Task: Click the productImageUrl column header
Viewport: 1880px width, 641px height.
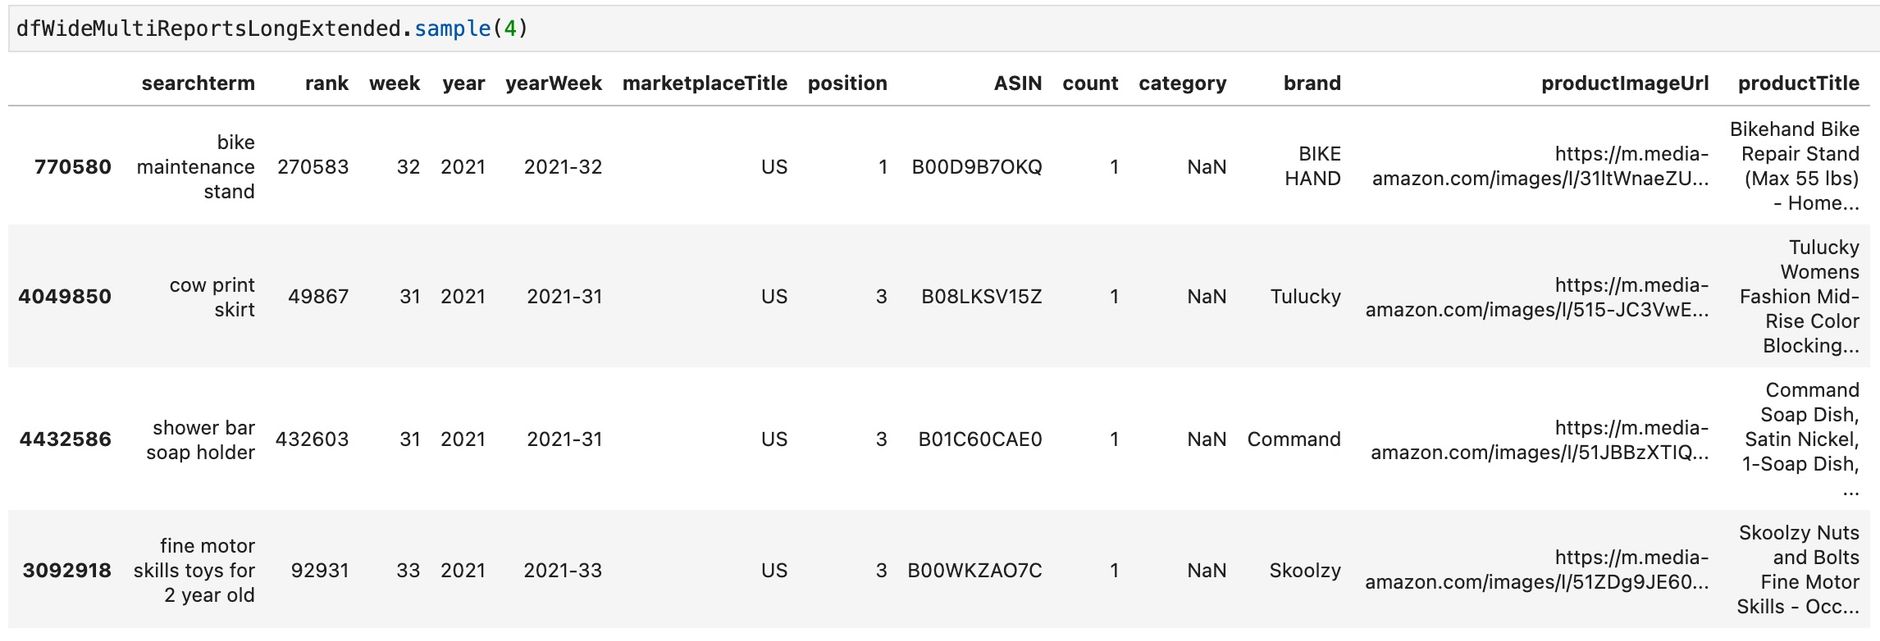Action: [x=1625, y=83]
